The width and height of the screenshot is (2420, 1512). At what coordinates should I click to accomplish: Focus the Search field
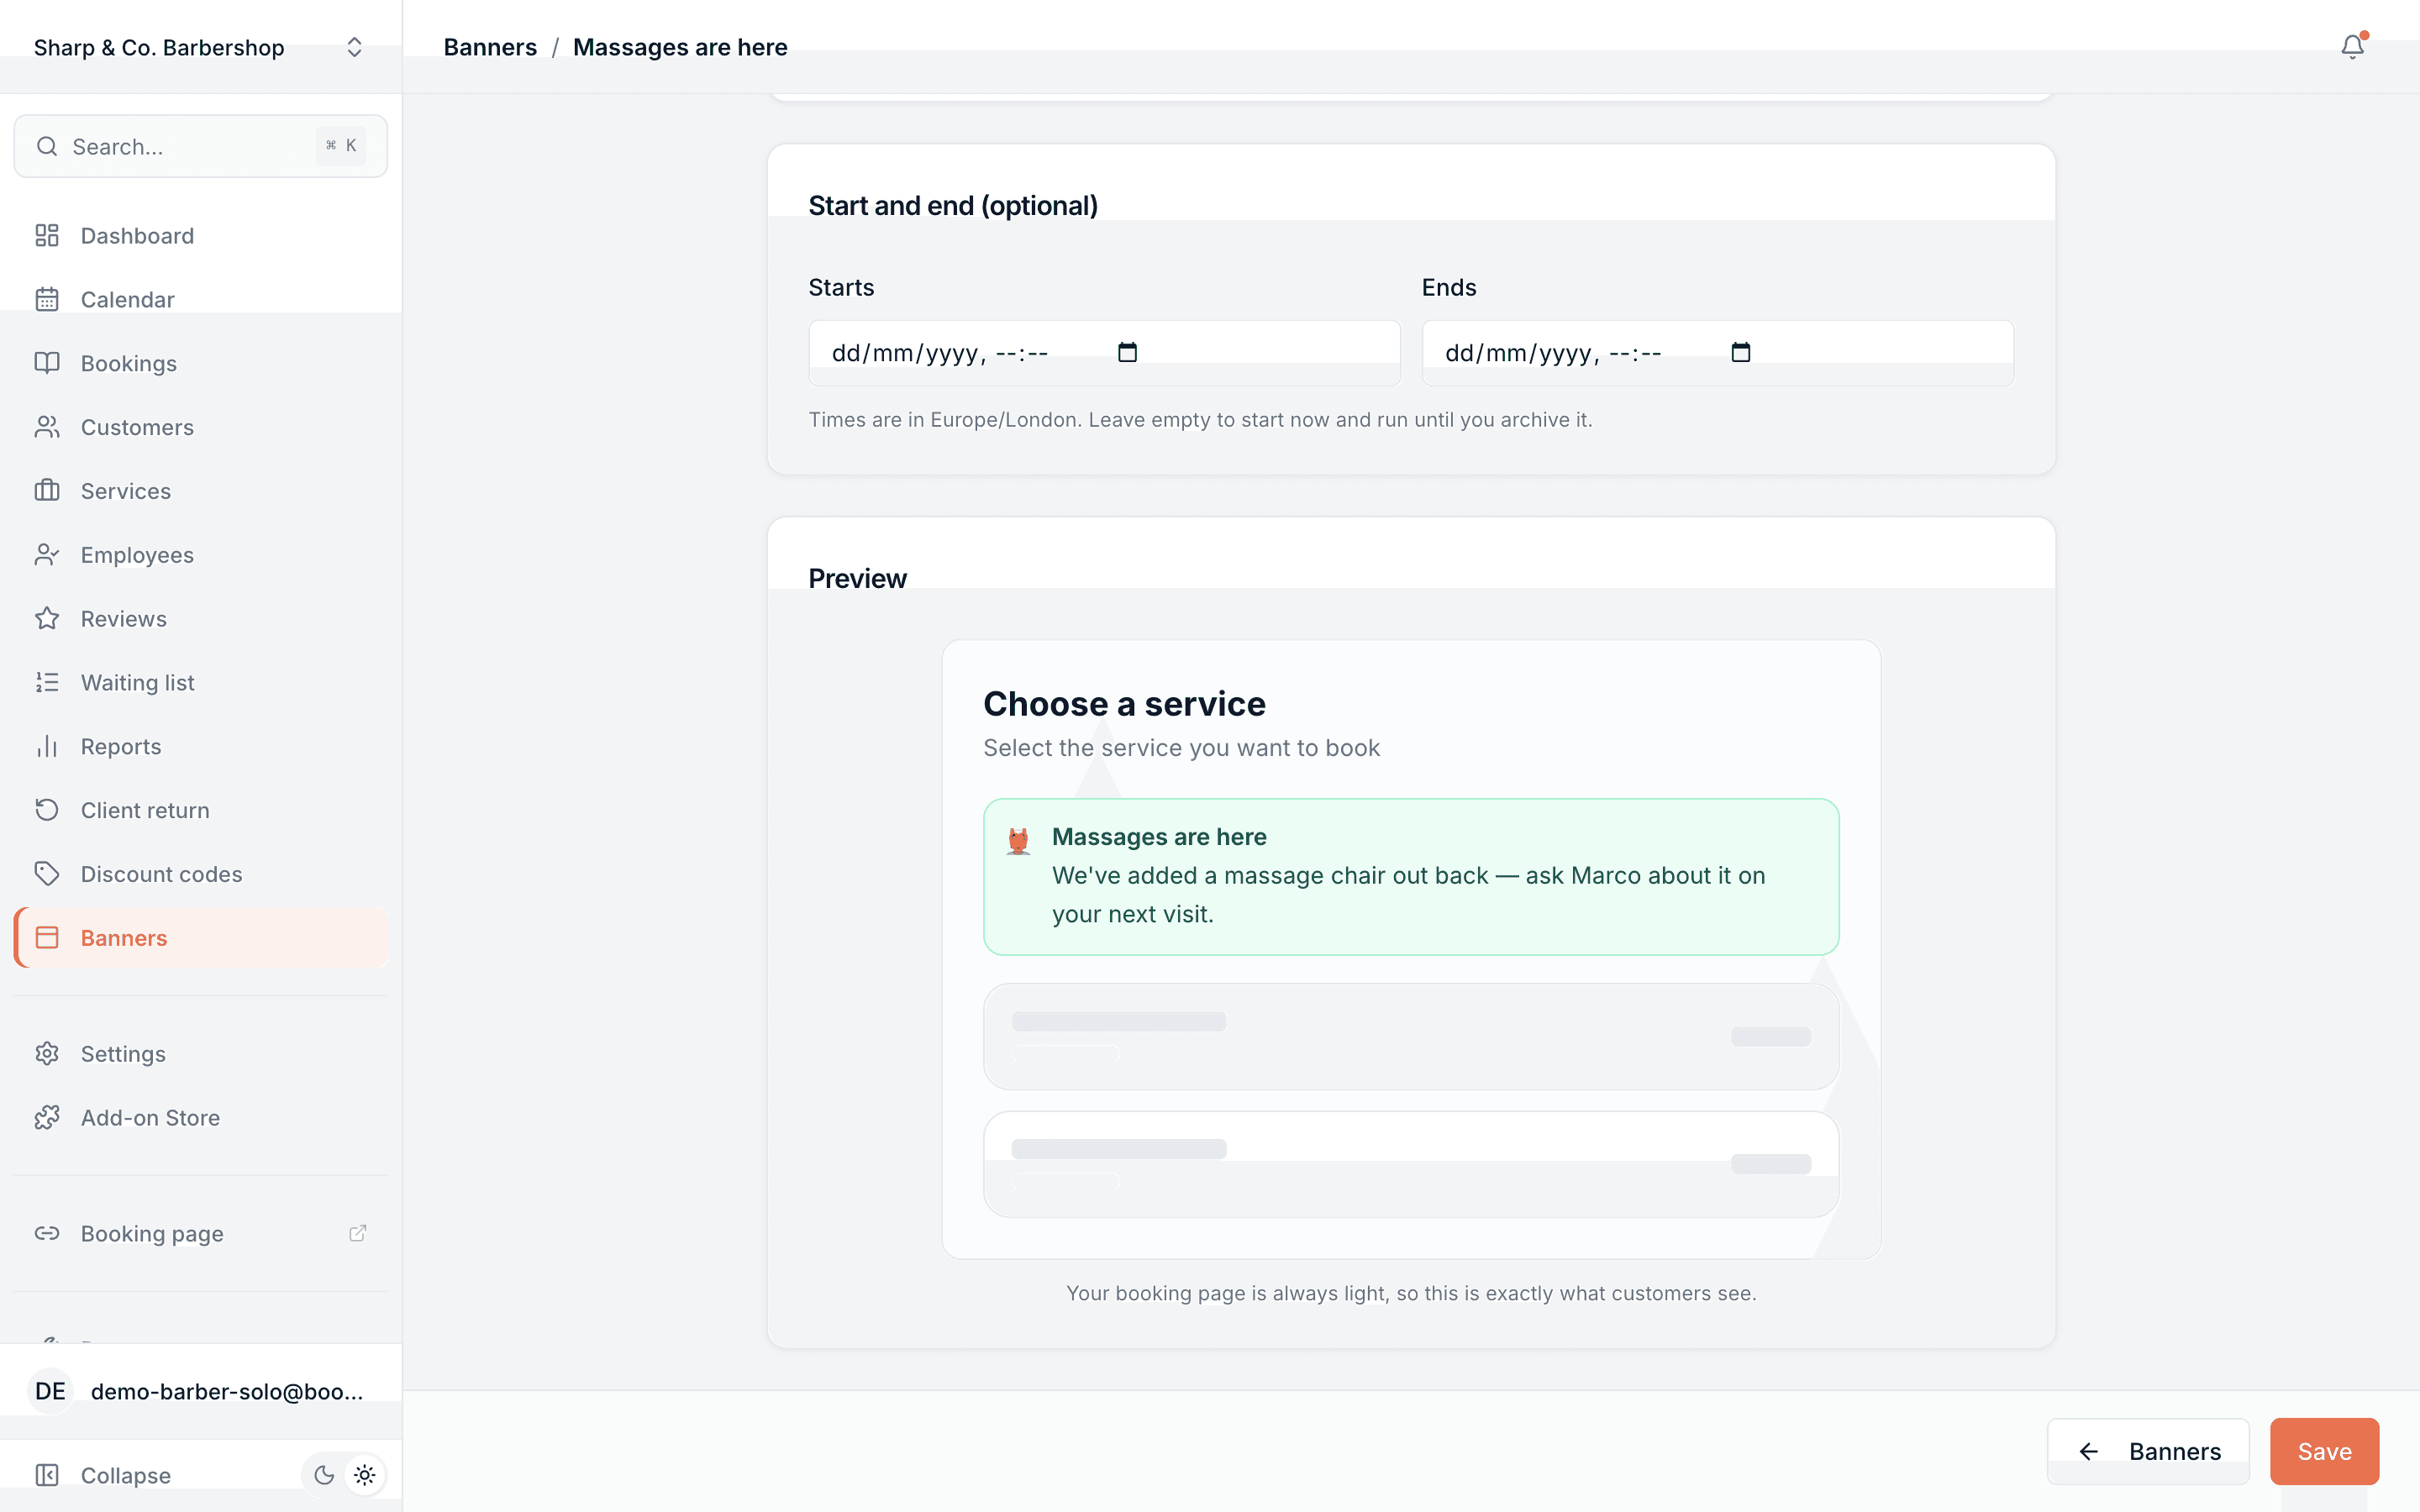coord(200,146)
